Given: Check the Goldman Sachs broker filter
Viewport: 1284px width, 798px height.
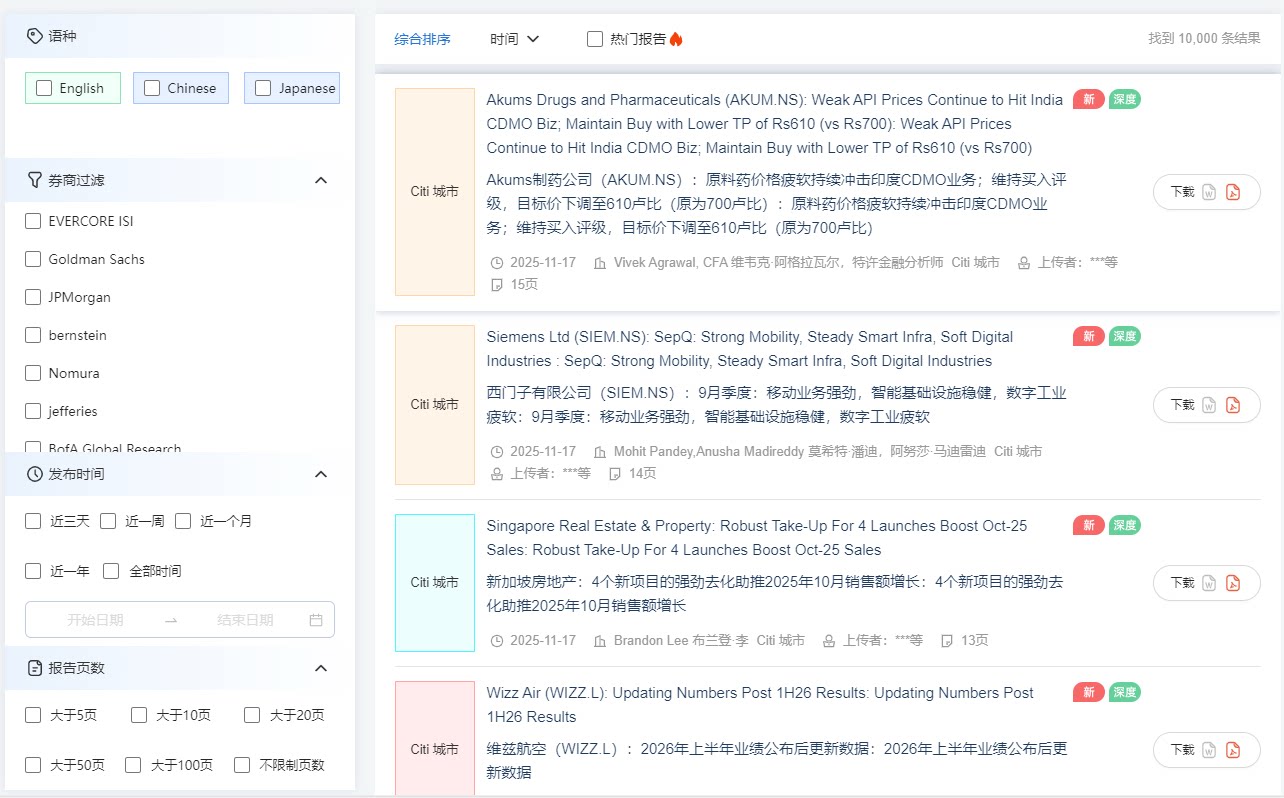Looking at the screenshot, I should tap(33, 259).
